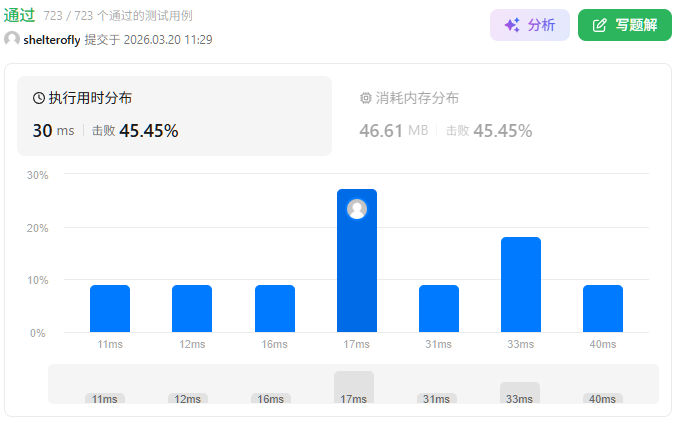Screen dimensions: 678x421
Task: Click the clock icon beside 执行用时分布
Action: 39,98
